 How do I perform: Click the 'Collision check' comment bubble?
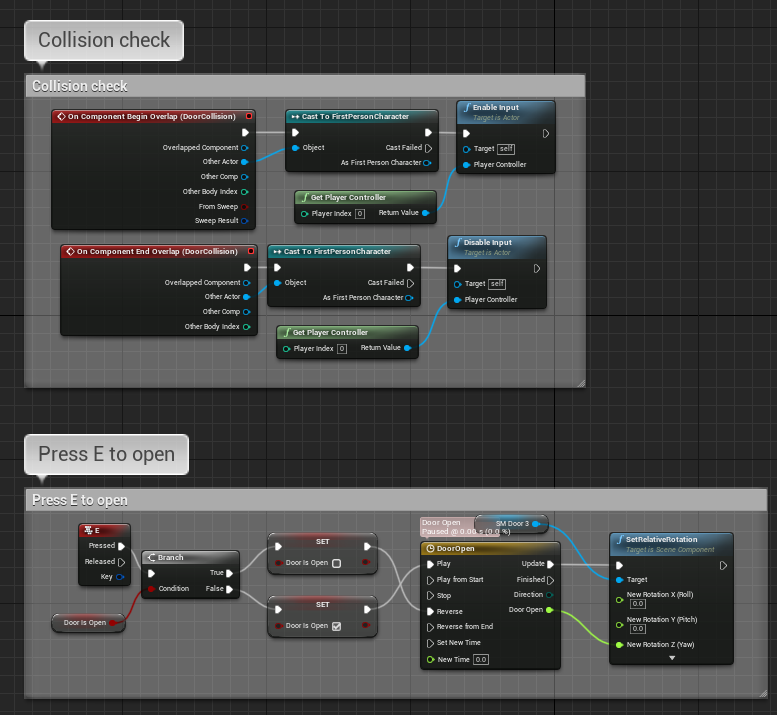coord(104,41)
